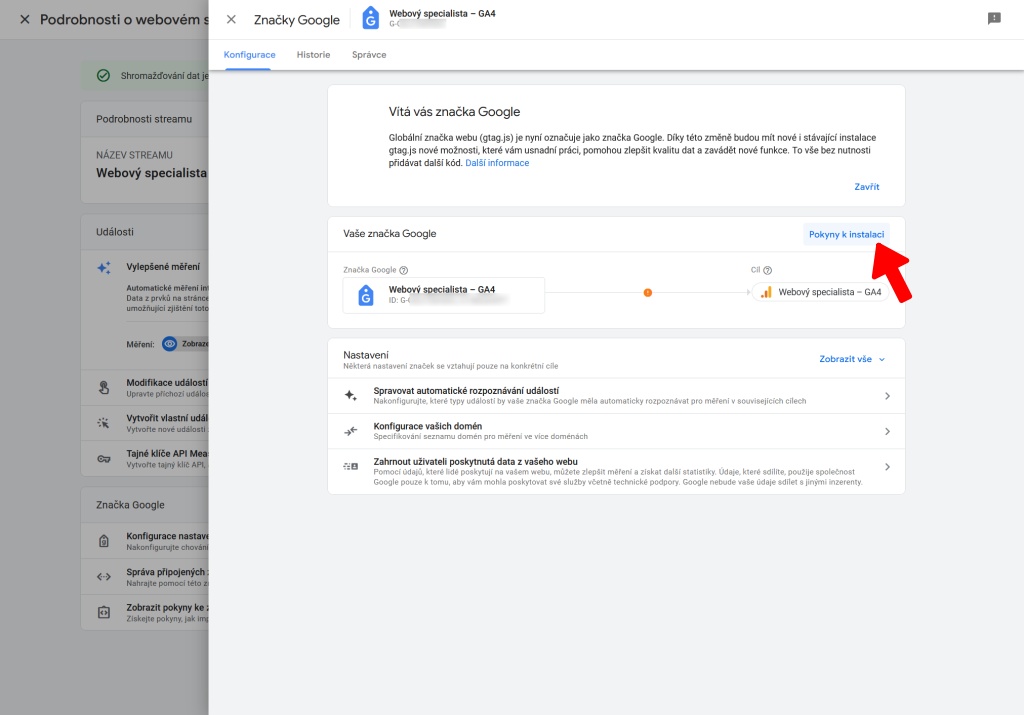Image resolution: width=1024 pixels, height=715 pixels.
Task: Open the feedback icon in the top-right corner
Action: pos(992,18)
